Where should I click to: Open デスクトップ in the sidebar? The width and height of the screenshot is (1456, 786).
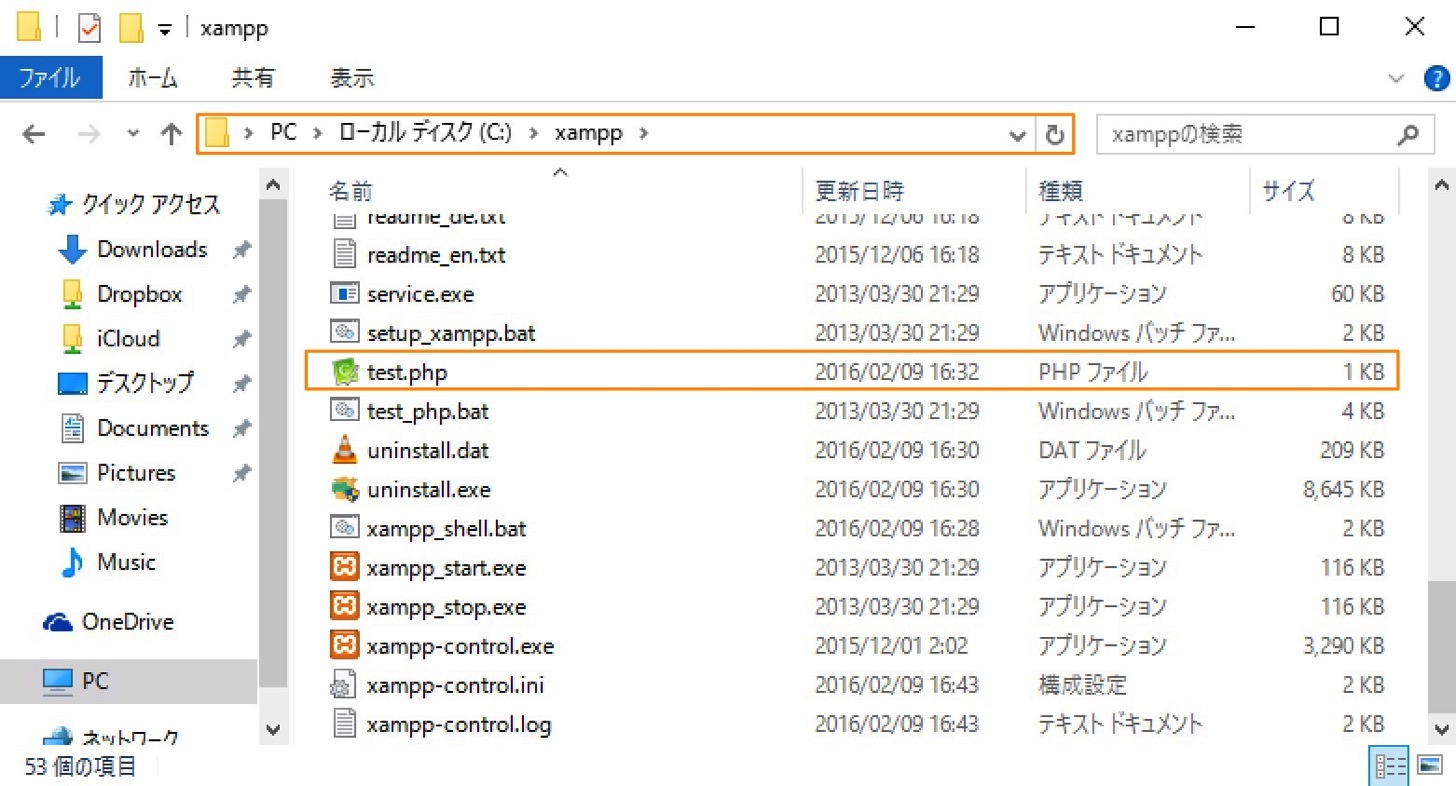pos(145,383)
